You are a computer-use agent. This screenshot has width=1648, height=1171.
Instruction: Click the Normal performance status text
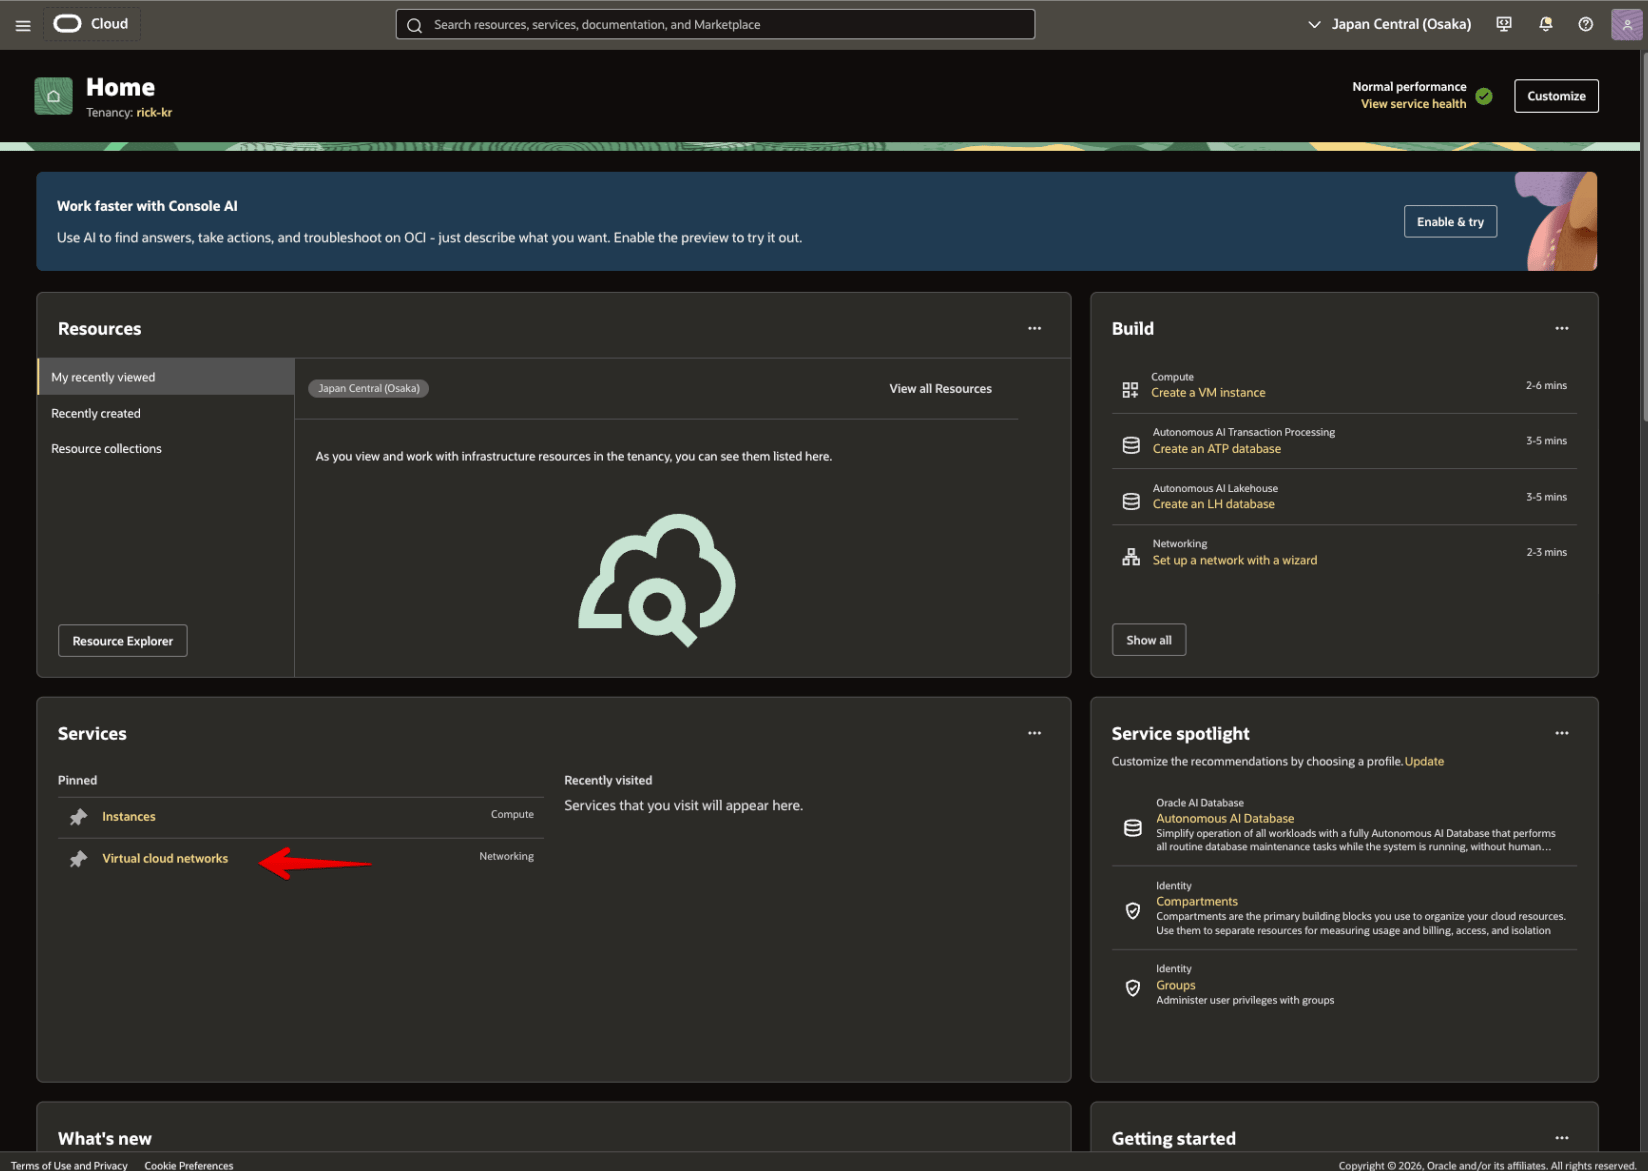tap(1409, 87)
